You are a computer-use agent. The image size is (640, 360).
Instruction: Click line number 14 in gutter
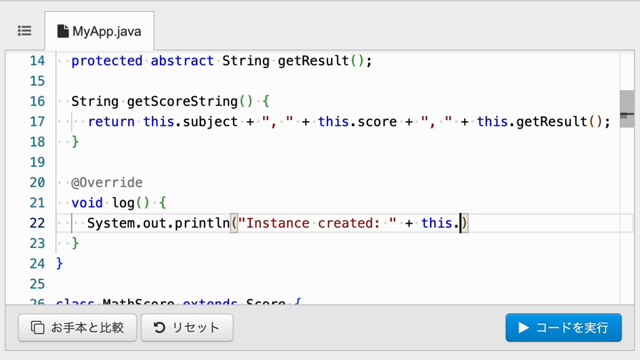pyautogui.click(x=37, y=61)
